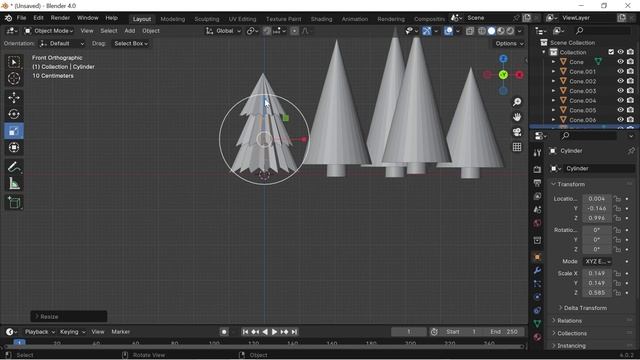The width and height of the screenshot is (640, 360).
Task: Hide Cone.005 in viewport
Action: pos(620,110)
